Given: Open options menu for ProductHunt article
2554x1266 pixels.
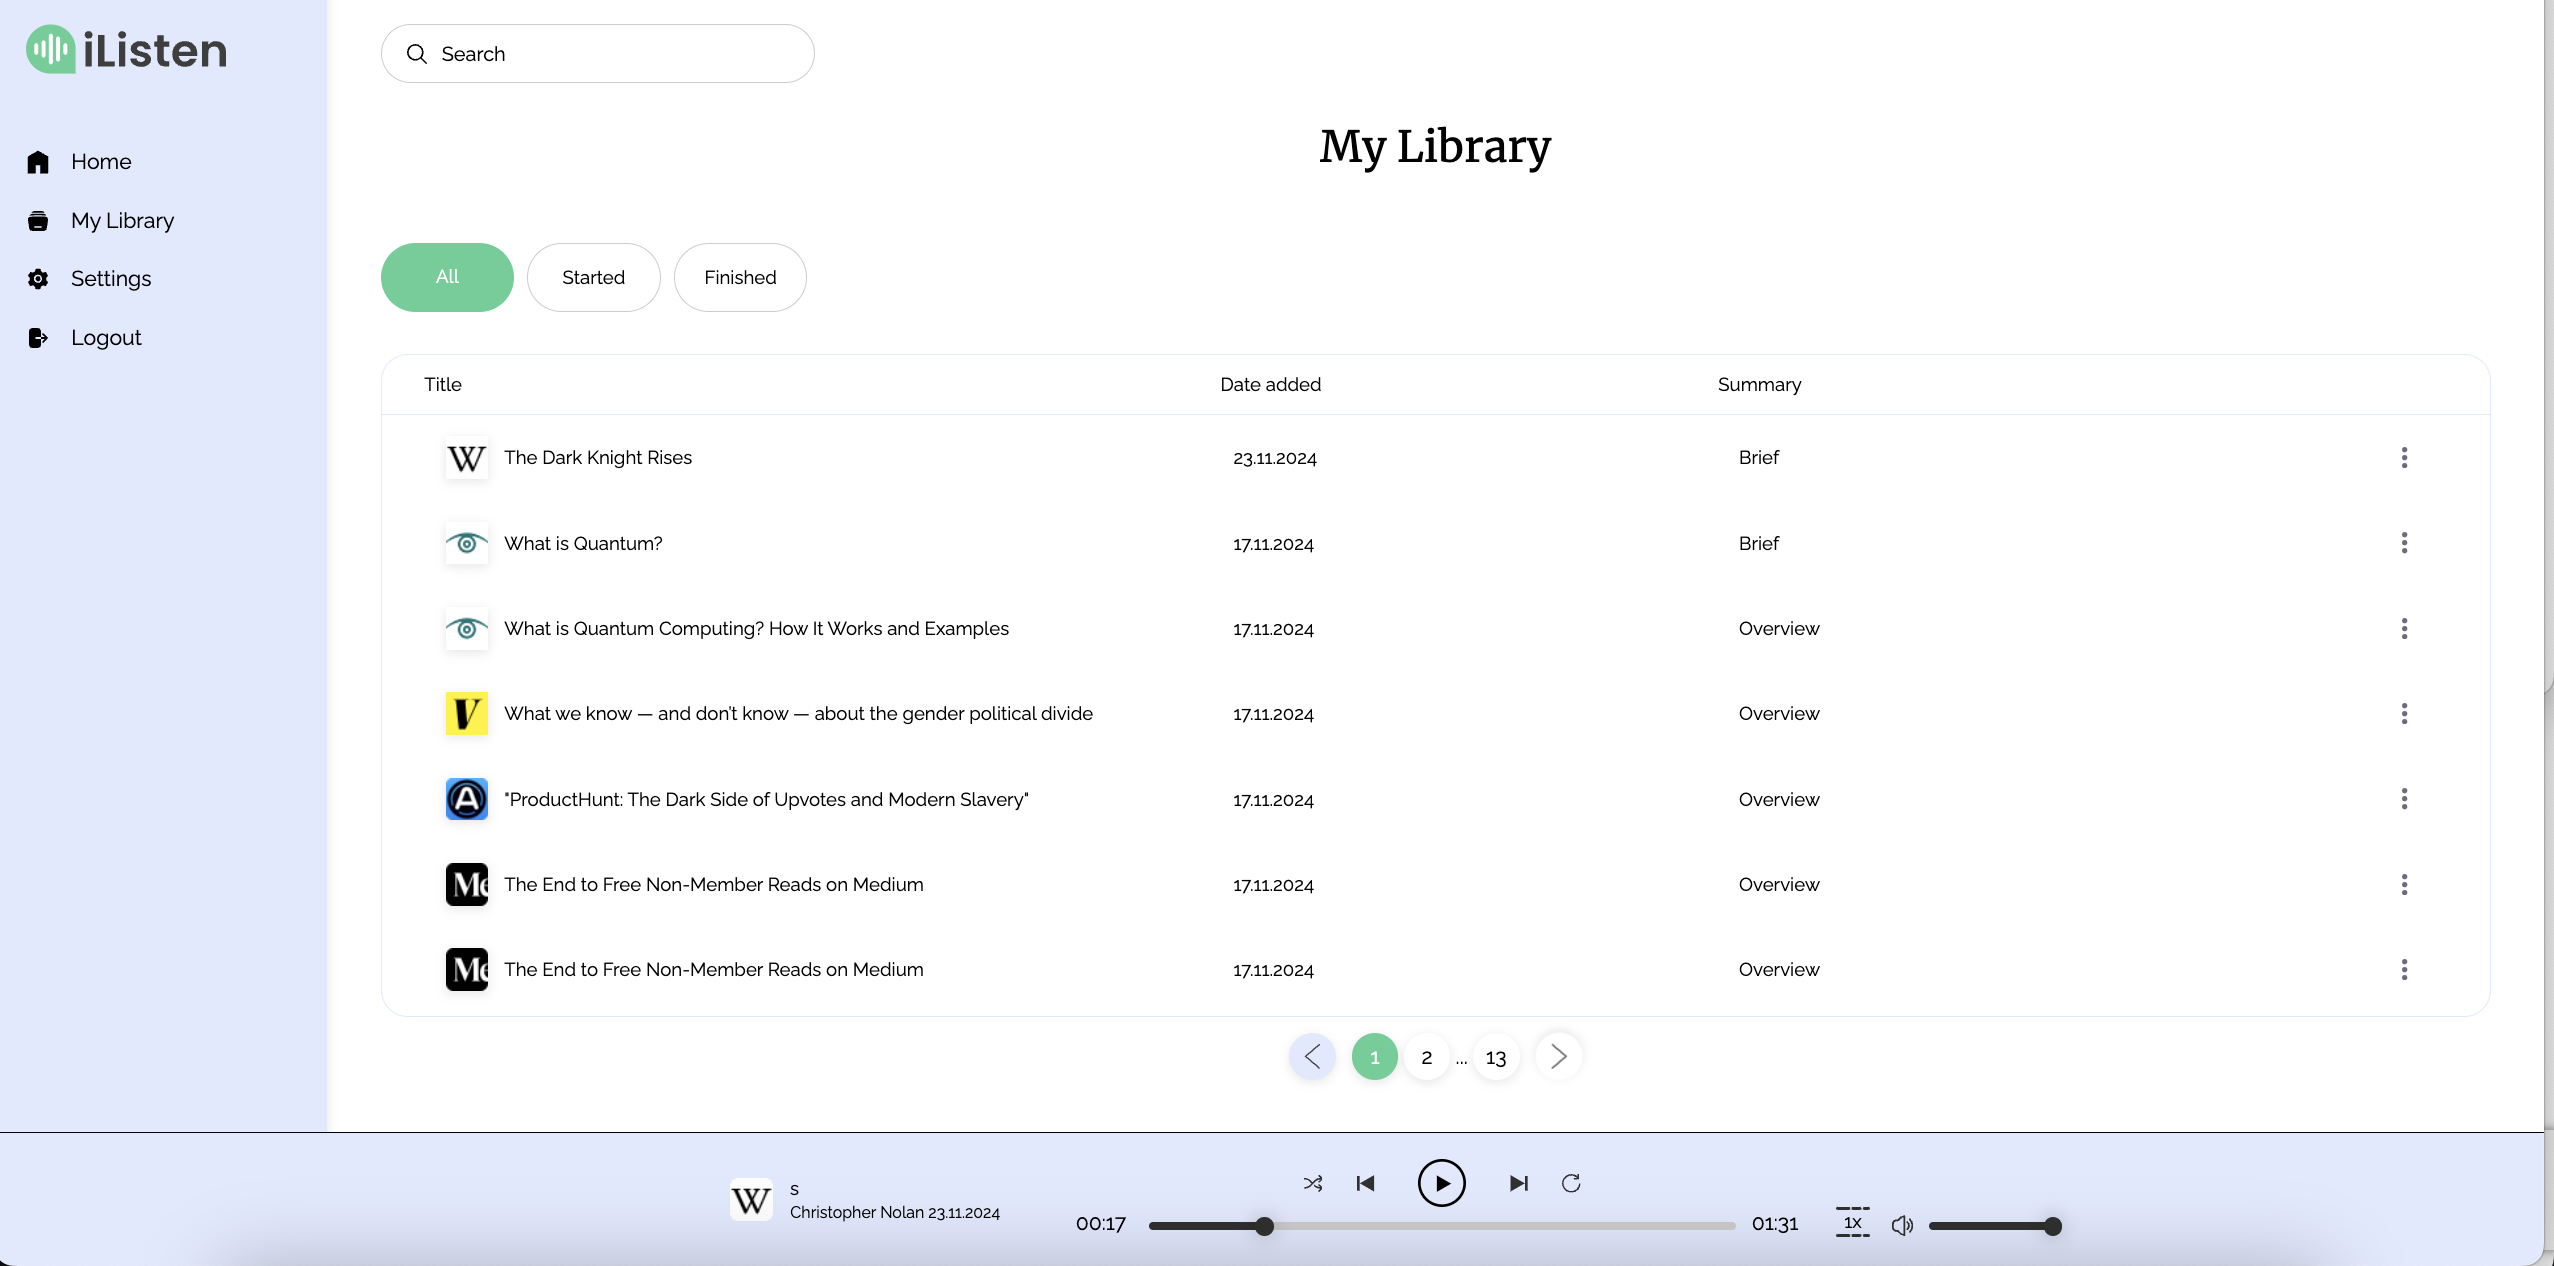Looking at the screenshot, I should 2404,799.
